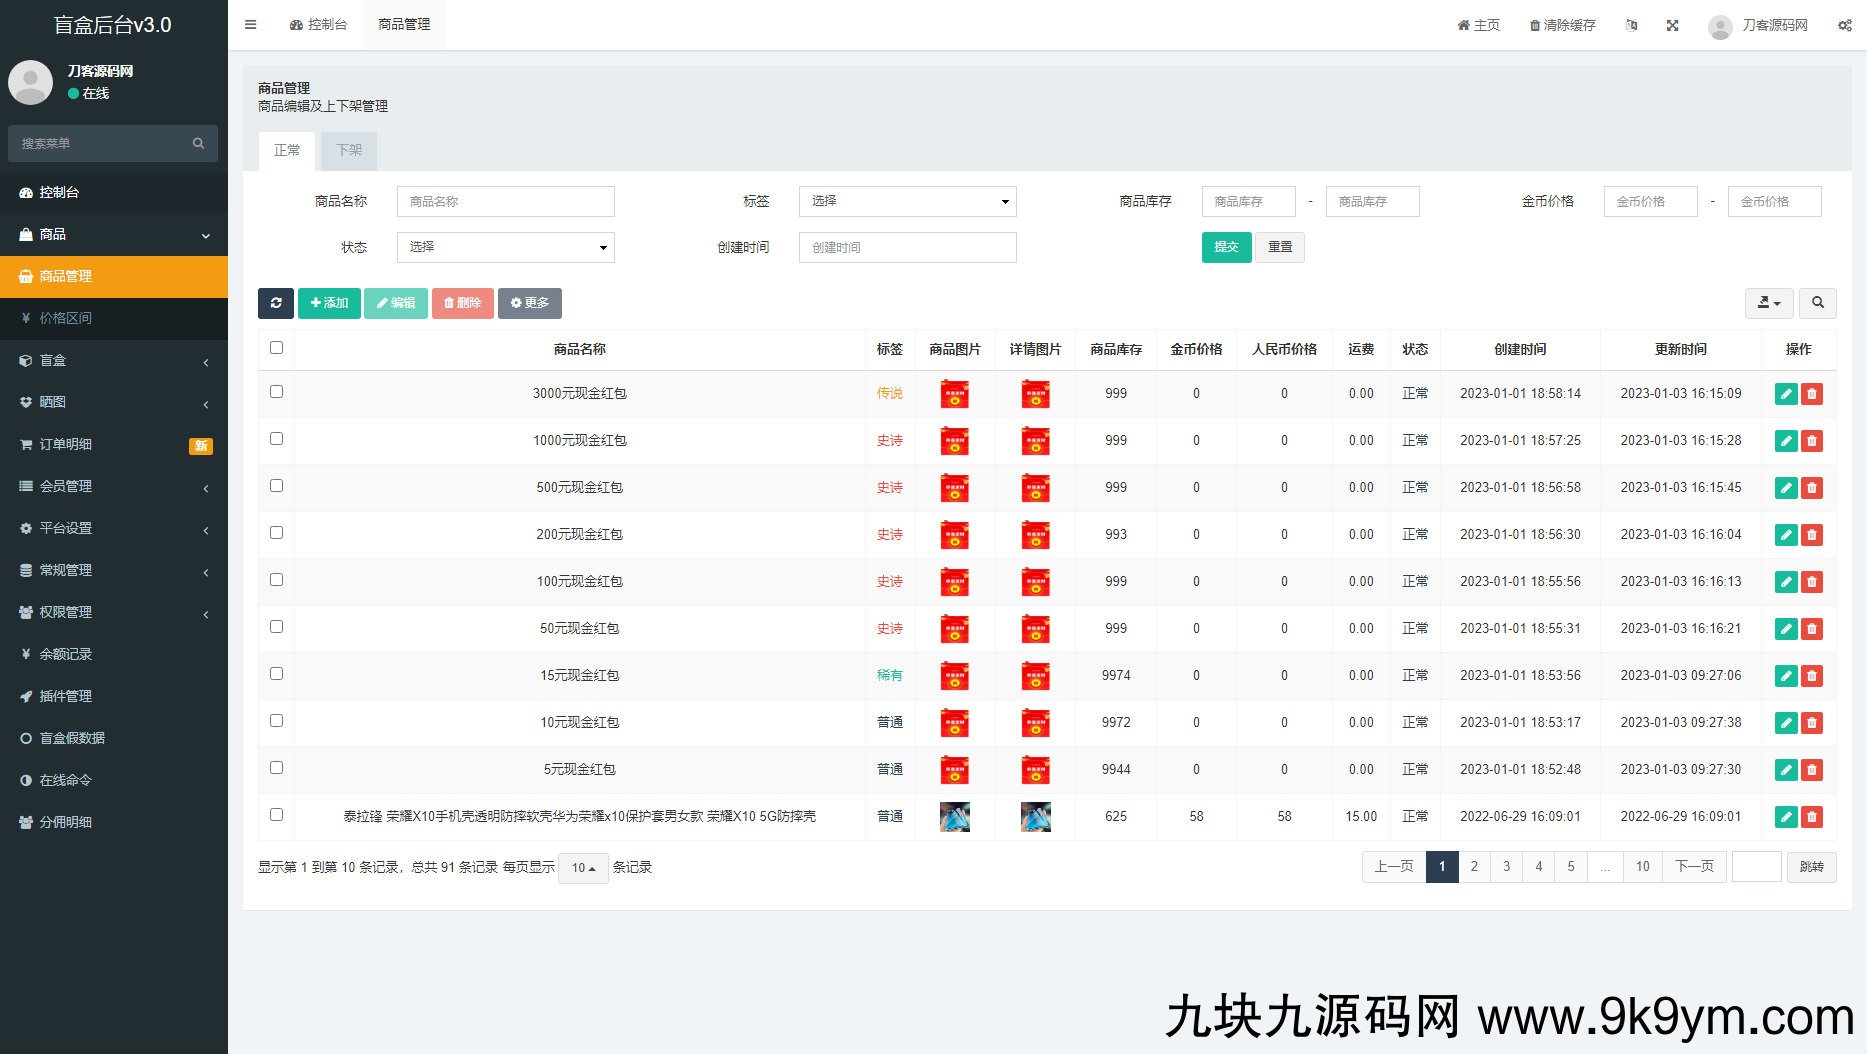Select the checkbox for 15元现金红包 row
The image size is (1867, 1054).
click(x=277, y=674)
